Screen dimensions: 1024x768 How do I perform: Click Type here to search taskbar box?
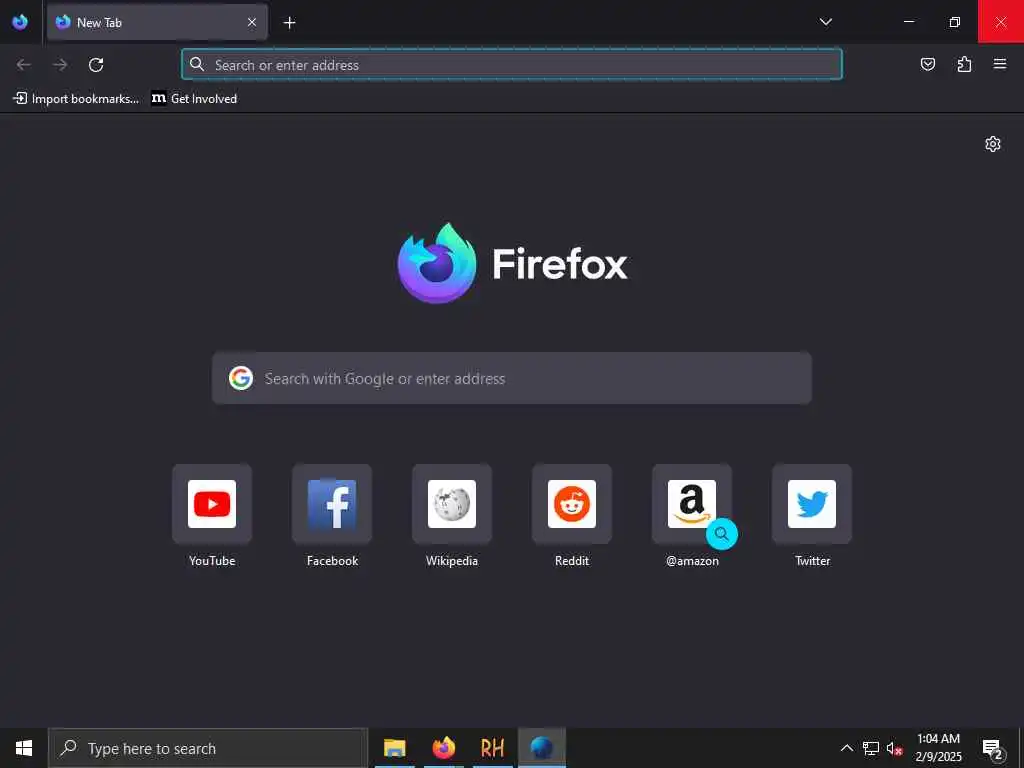[x=208, y=748]
